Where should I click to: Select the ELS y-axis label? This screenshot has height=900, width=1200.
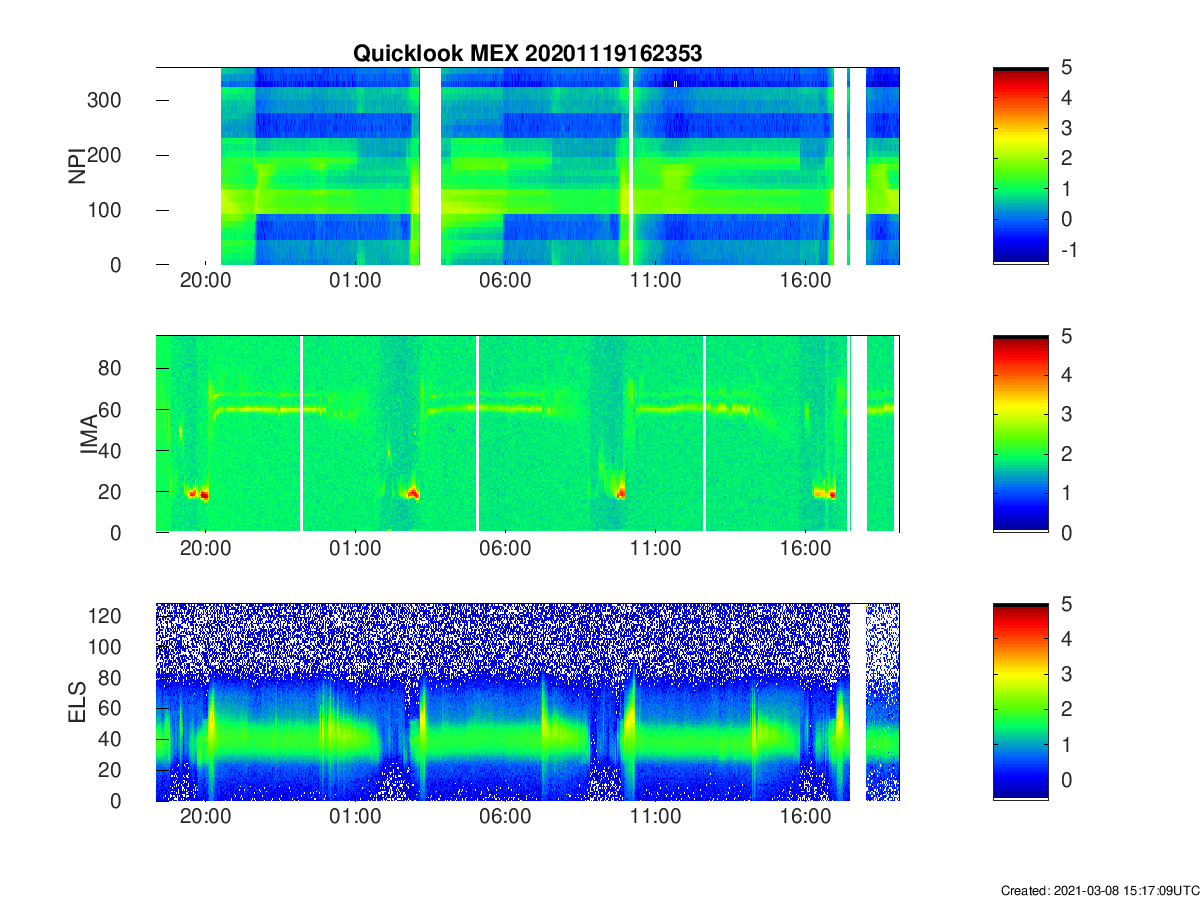[76, 703]
